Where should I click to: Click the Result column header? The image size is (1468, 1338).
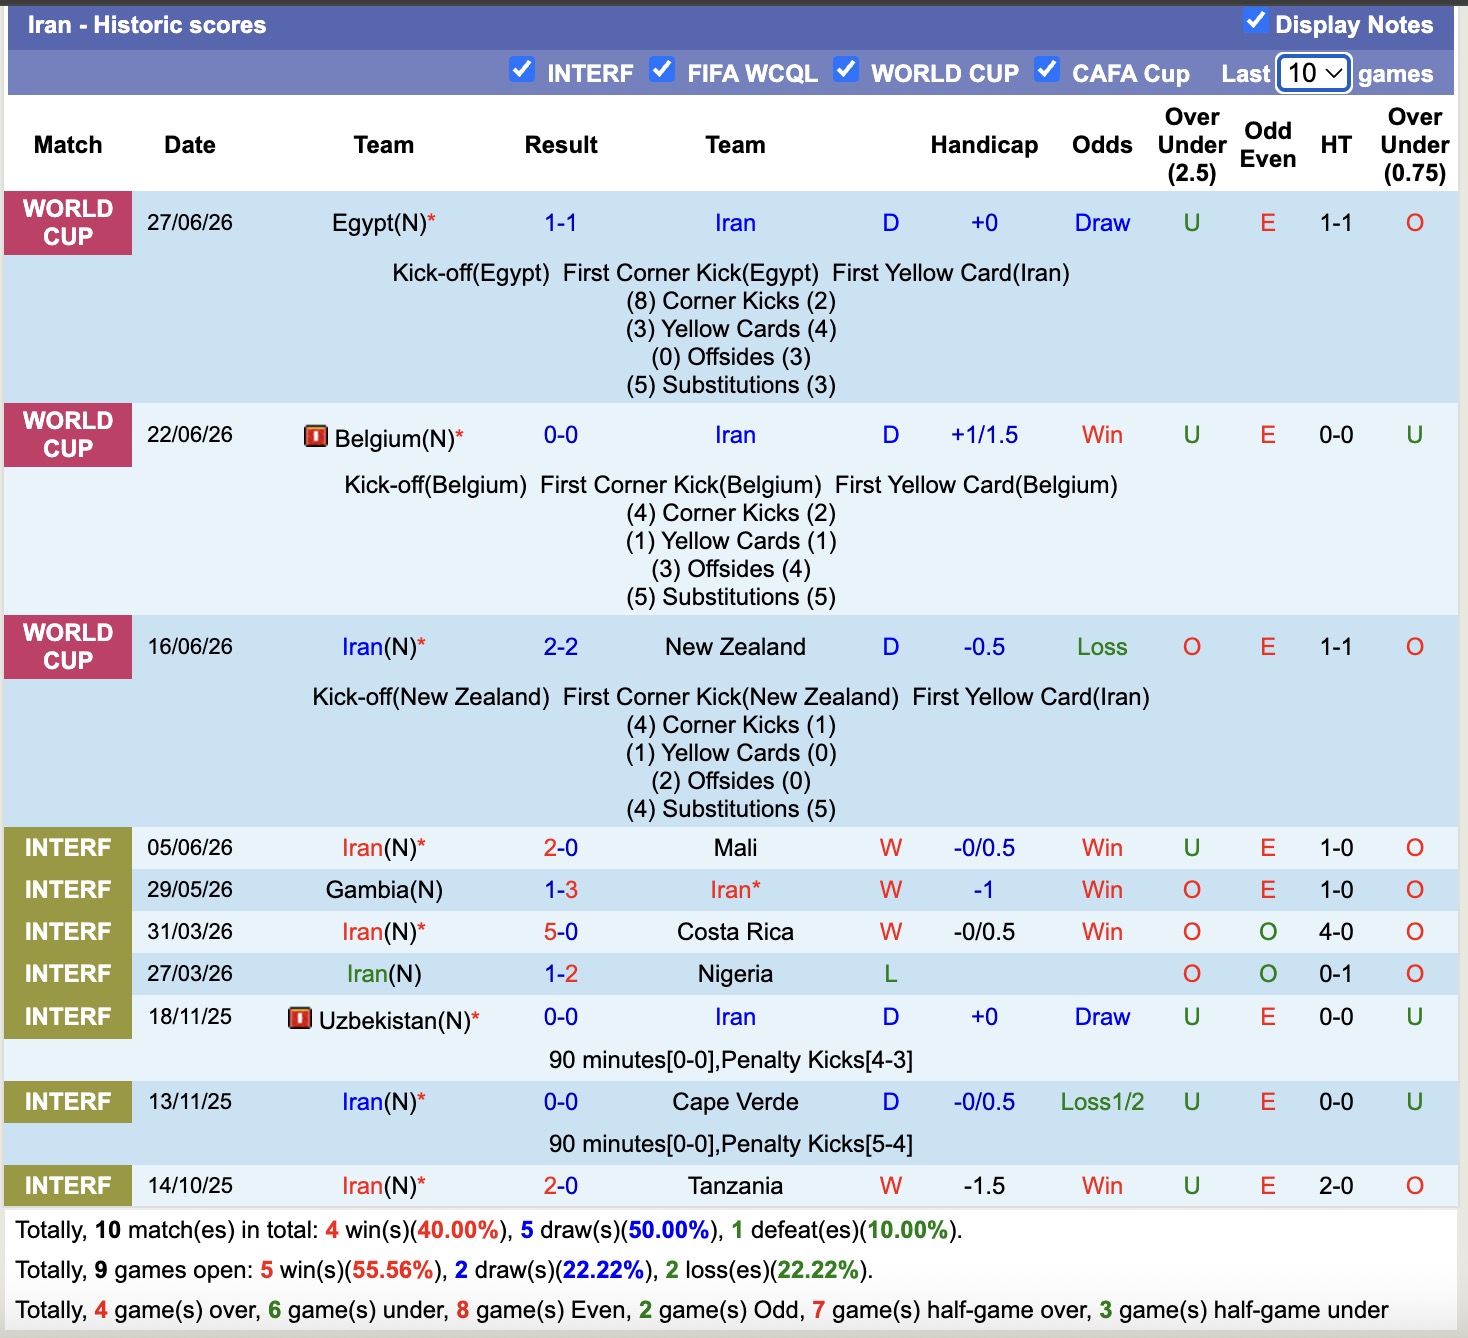(561, 145)
